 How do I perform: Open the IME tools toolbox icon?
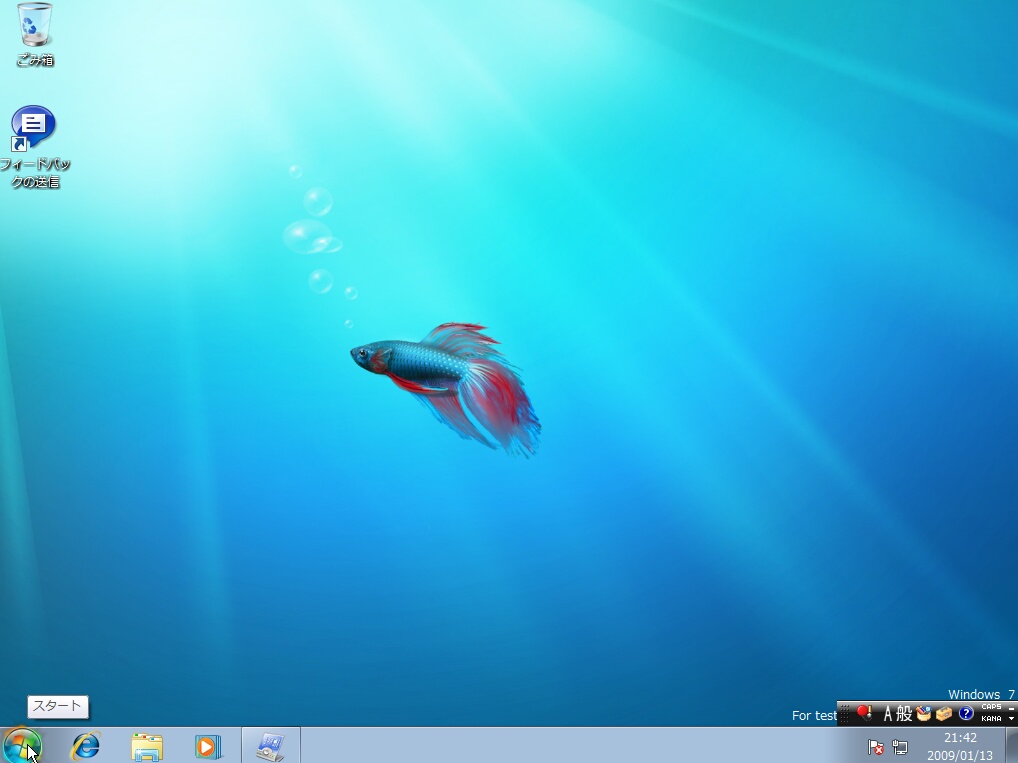coord(944,714)
